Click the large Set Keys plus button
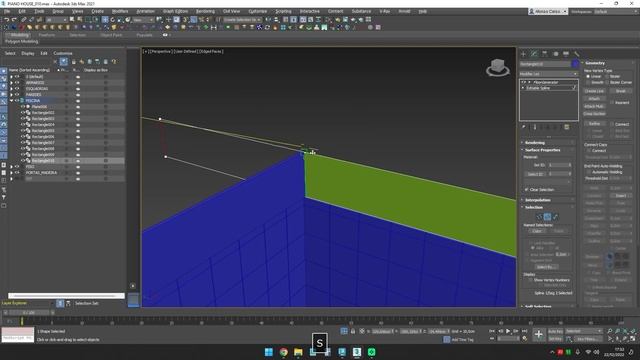Screen dimensions: 640x360 (539, 335)
